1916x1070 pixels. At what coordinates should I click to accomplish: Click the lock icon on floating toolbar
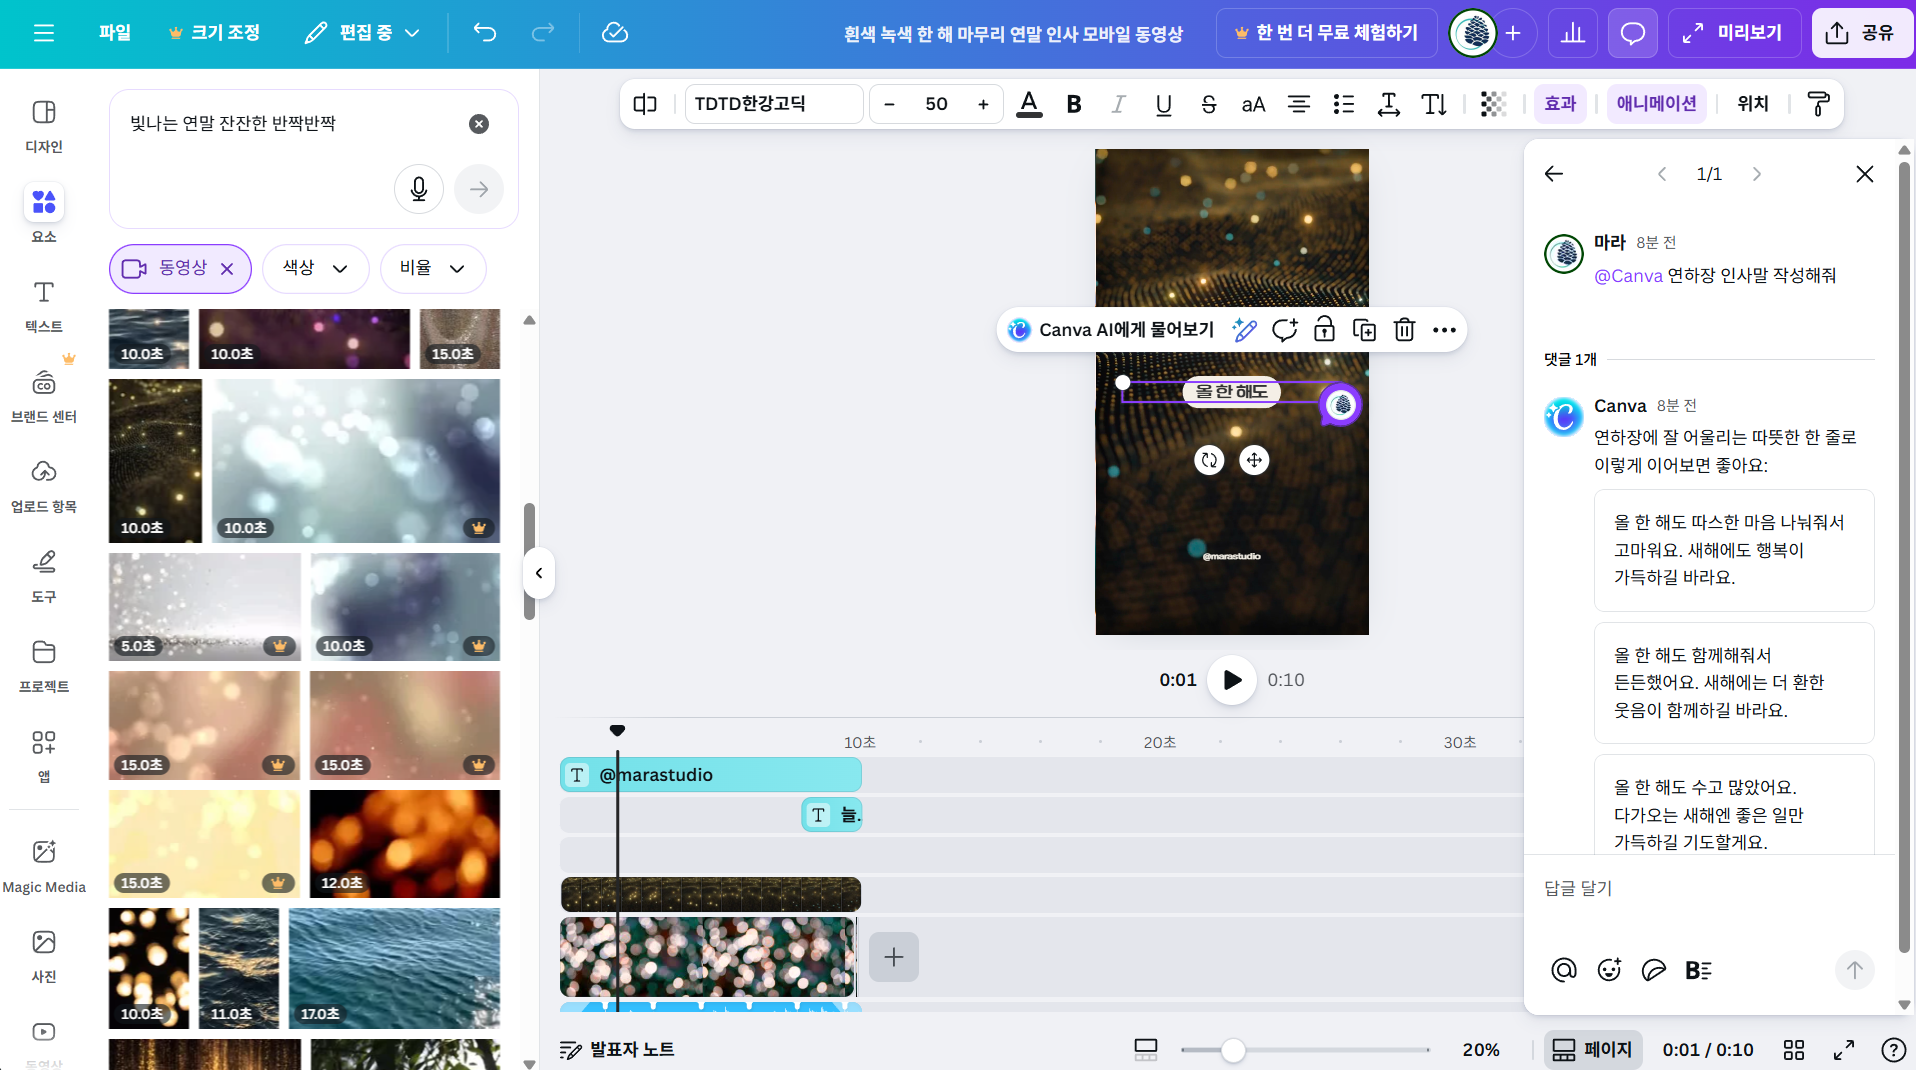point(1324,330)
